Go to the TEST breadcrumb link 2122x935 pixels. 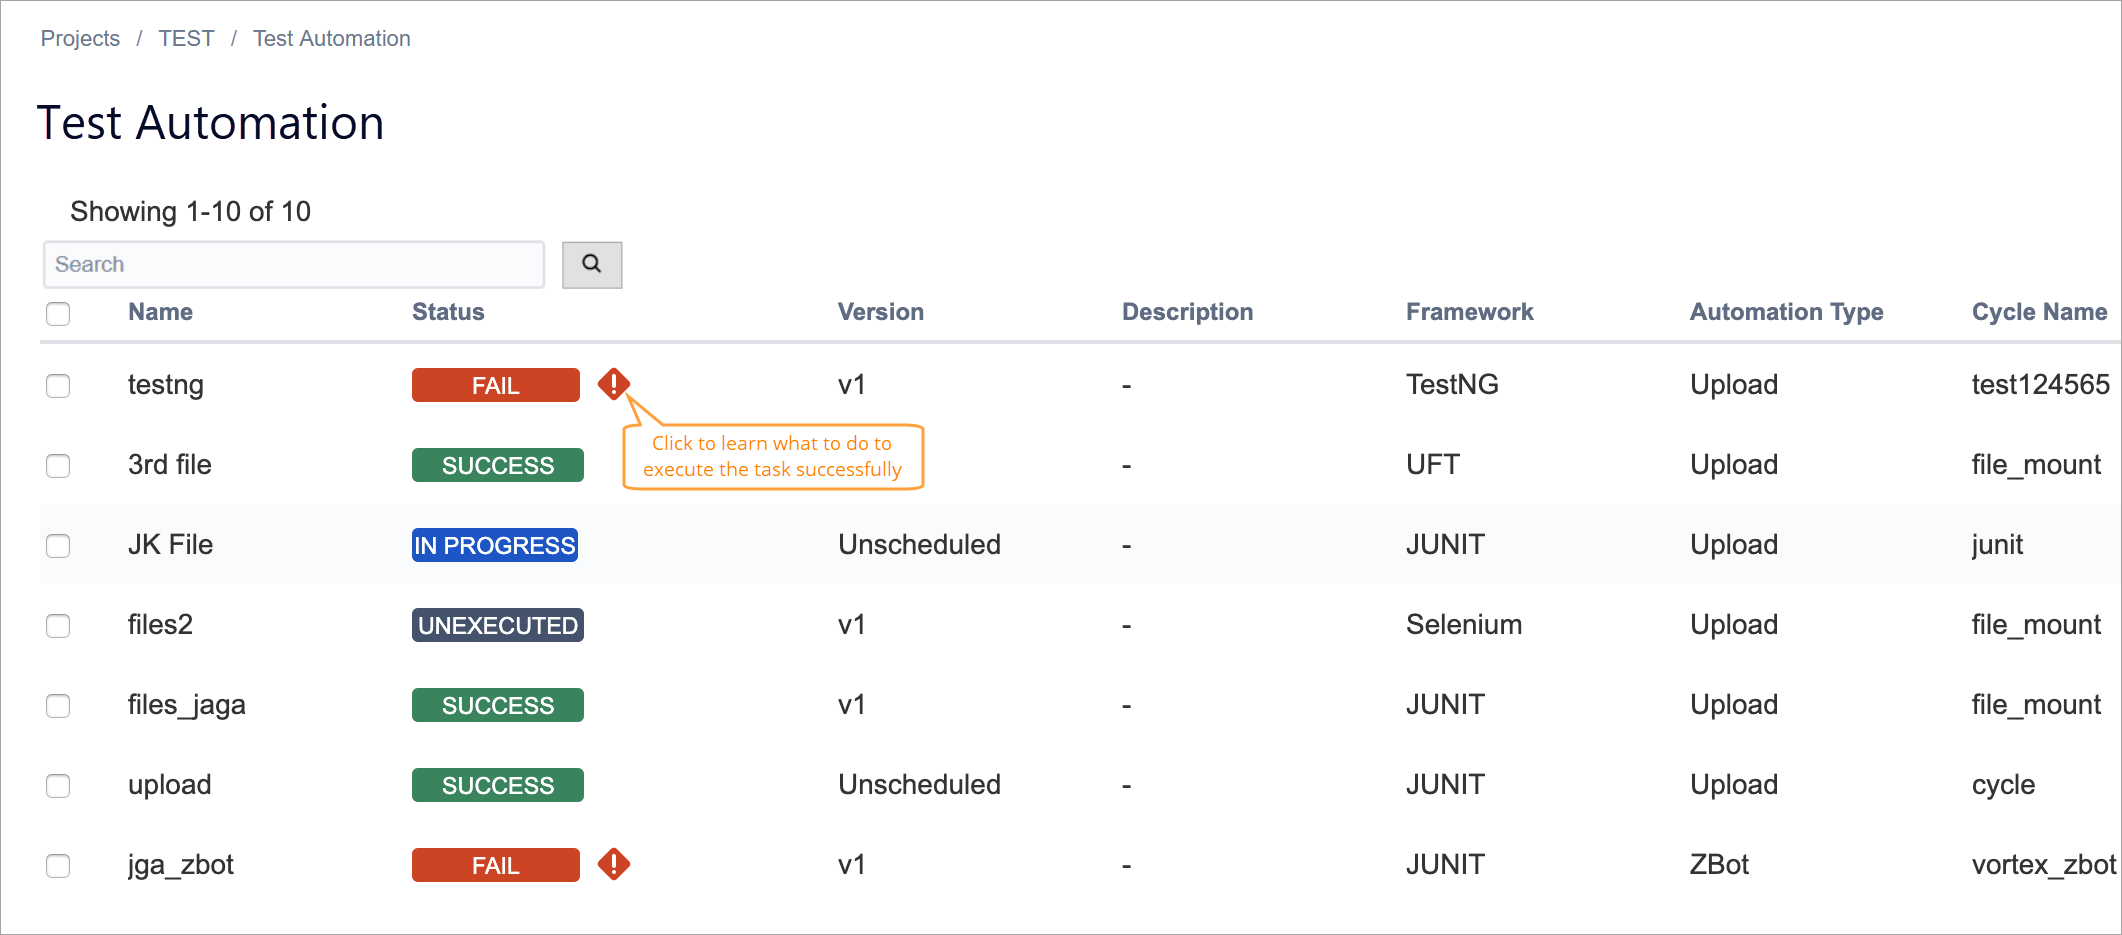tap(186, 38)
